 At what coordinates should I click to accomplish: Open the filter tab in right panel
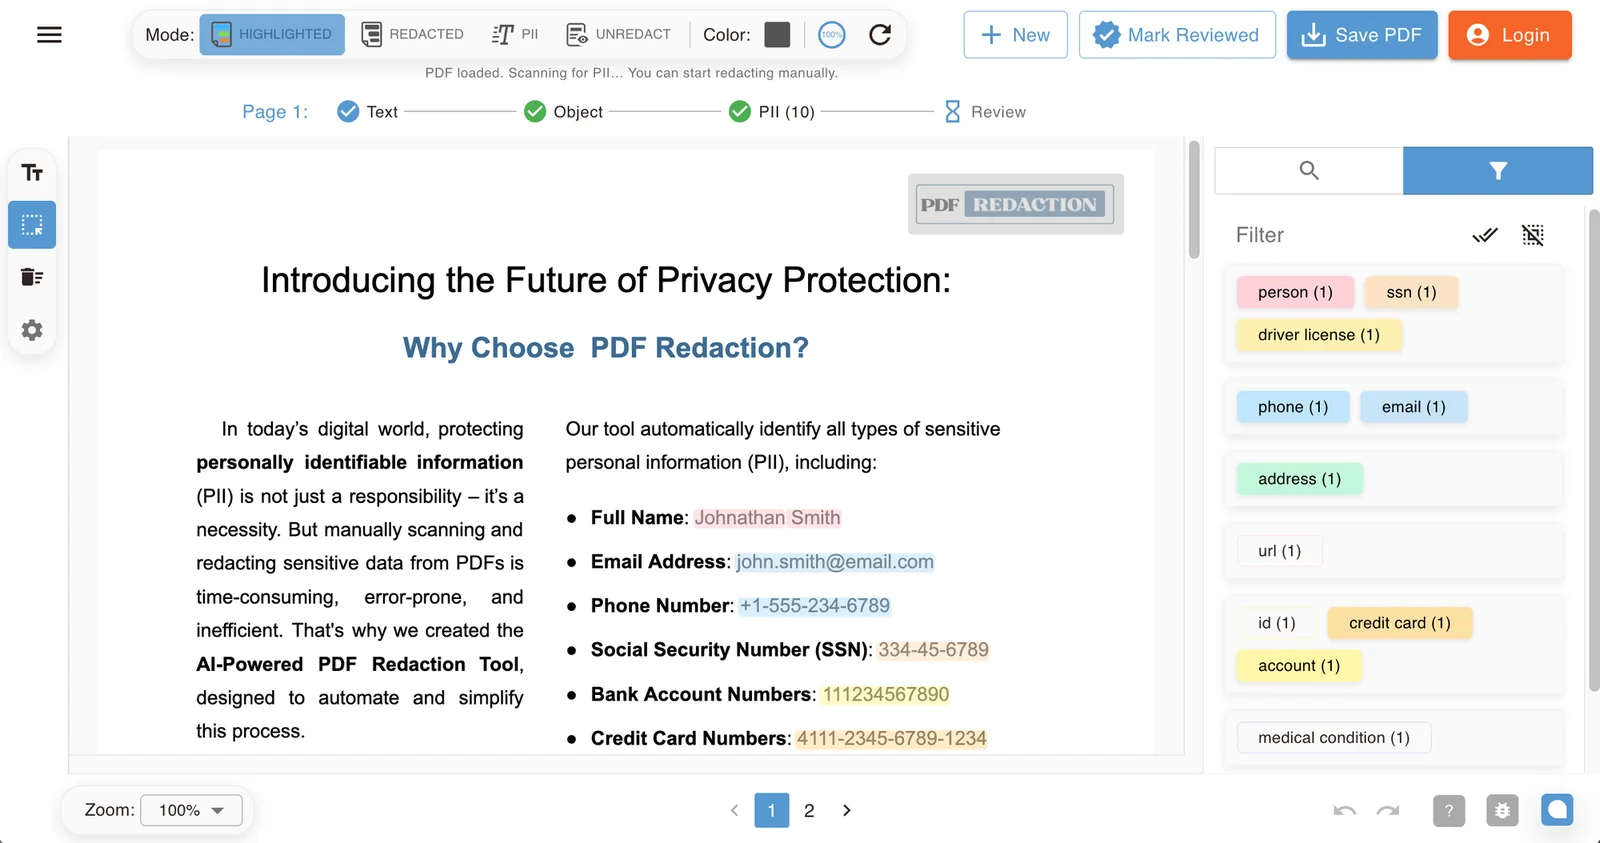(1498, 171)
